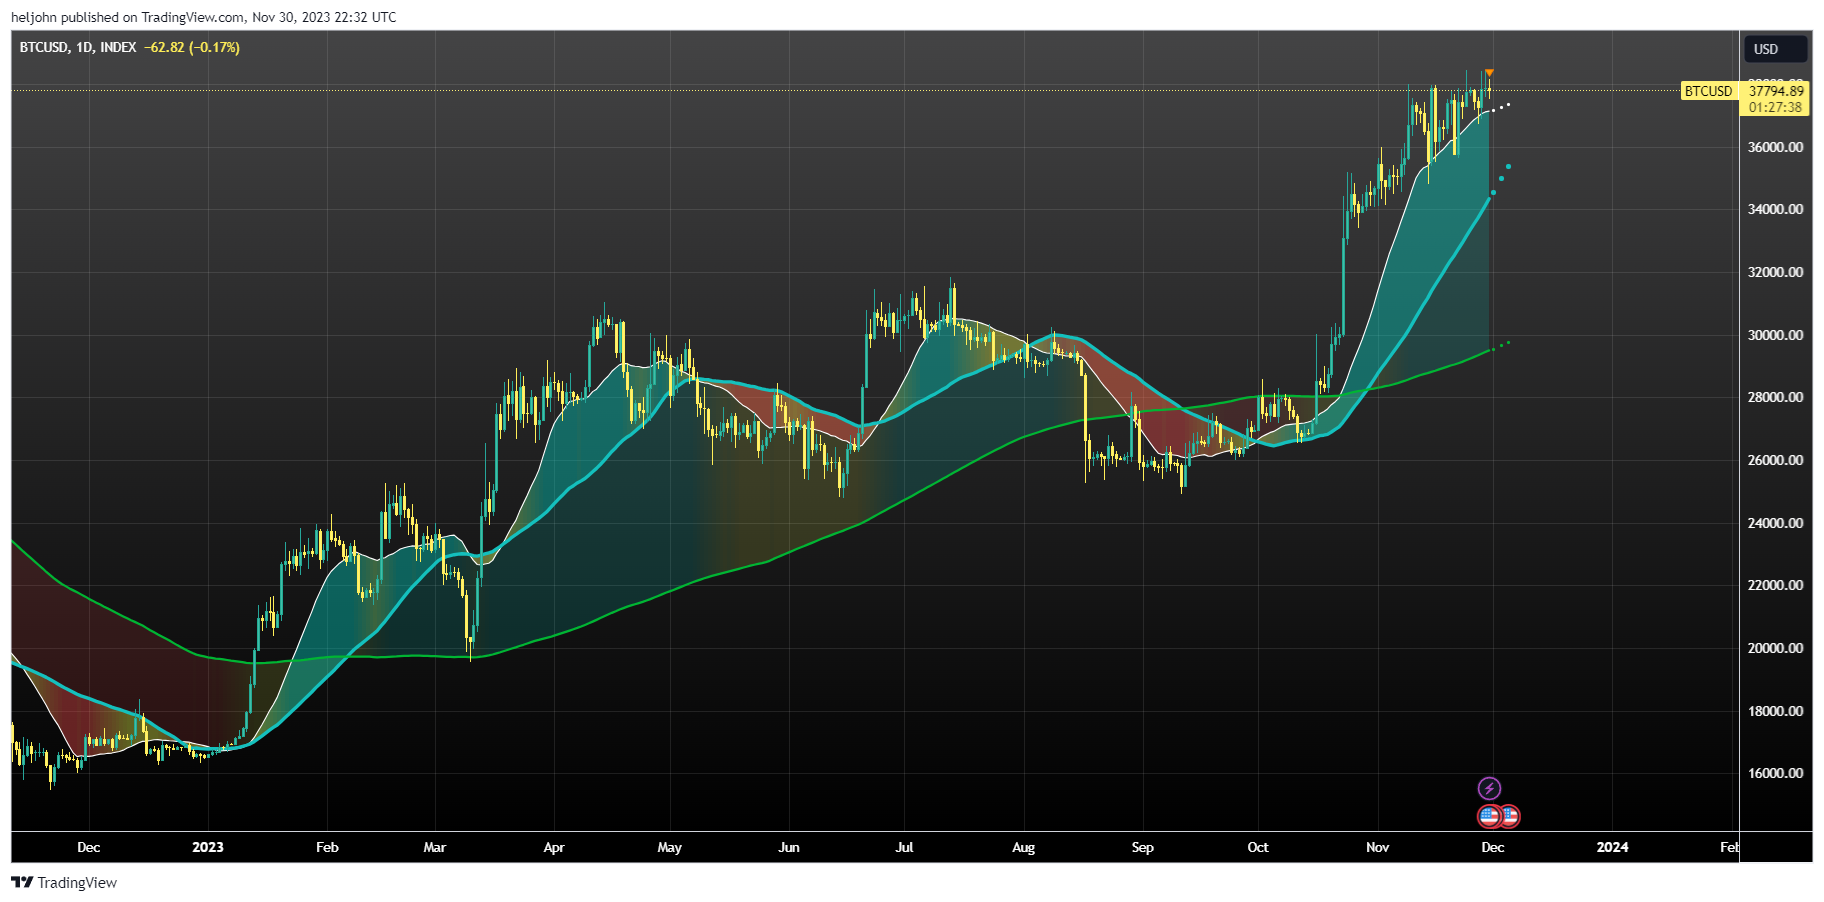Open the partially hidden second US flag icon
The height and width of the screenshot is (902, 1824).
point(1511,816)
